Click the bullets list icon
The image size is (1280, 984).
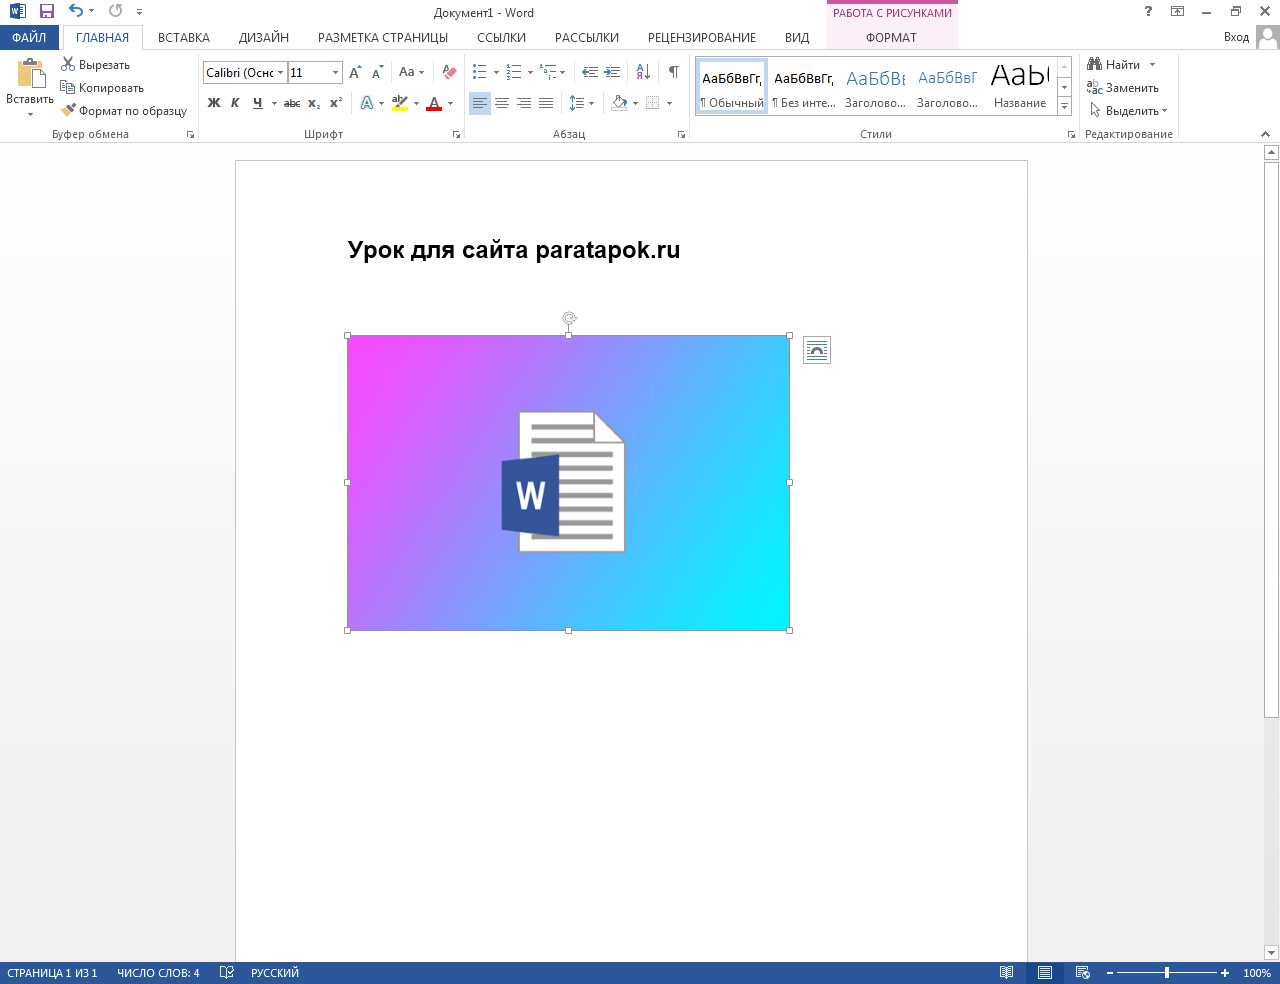480,72
